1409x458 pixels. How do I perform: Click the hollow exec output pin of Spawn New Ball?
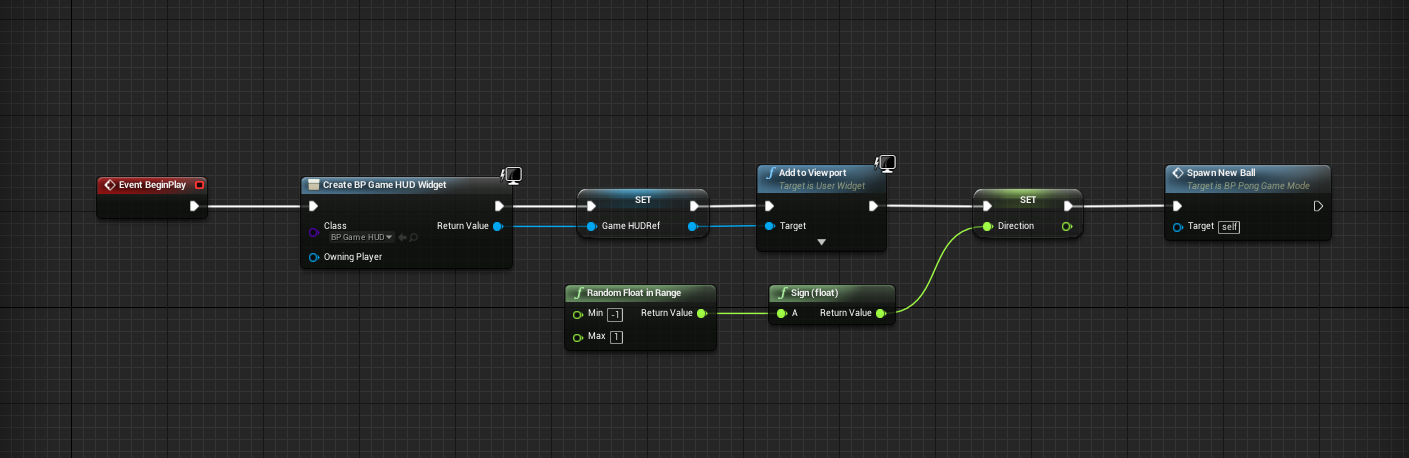1319,207
